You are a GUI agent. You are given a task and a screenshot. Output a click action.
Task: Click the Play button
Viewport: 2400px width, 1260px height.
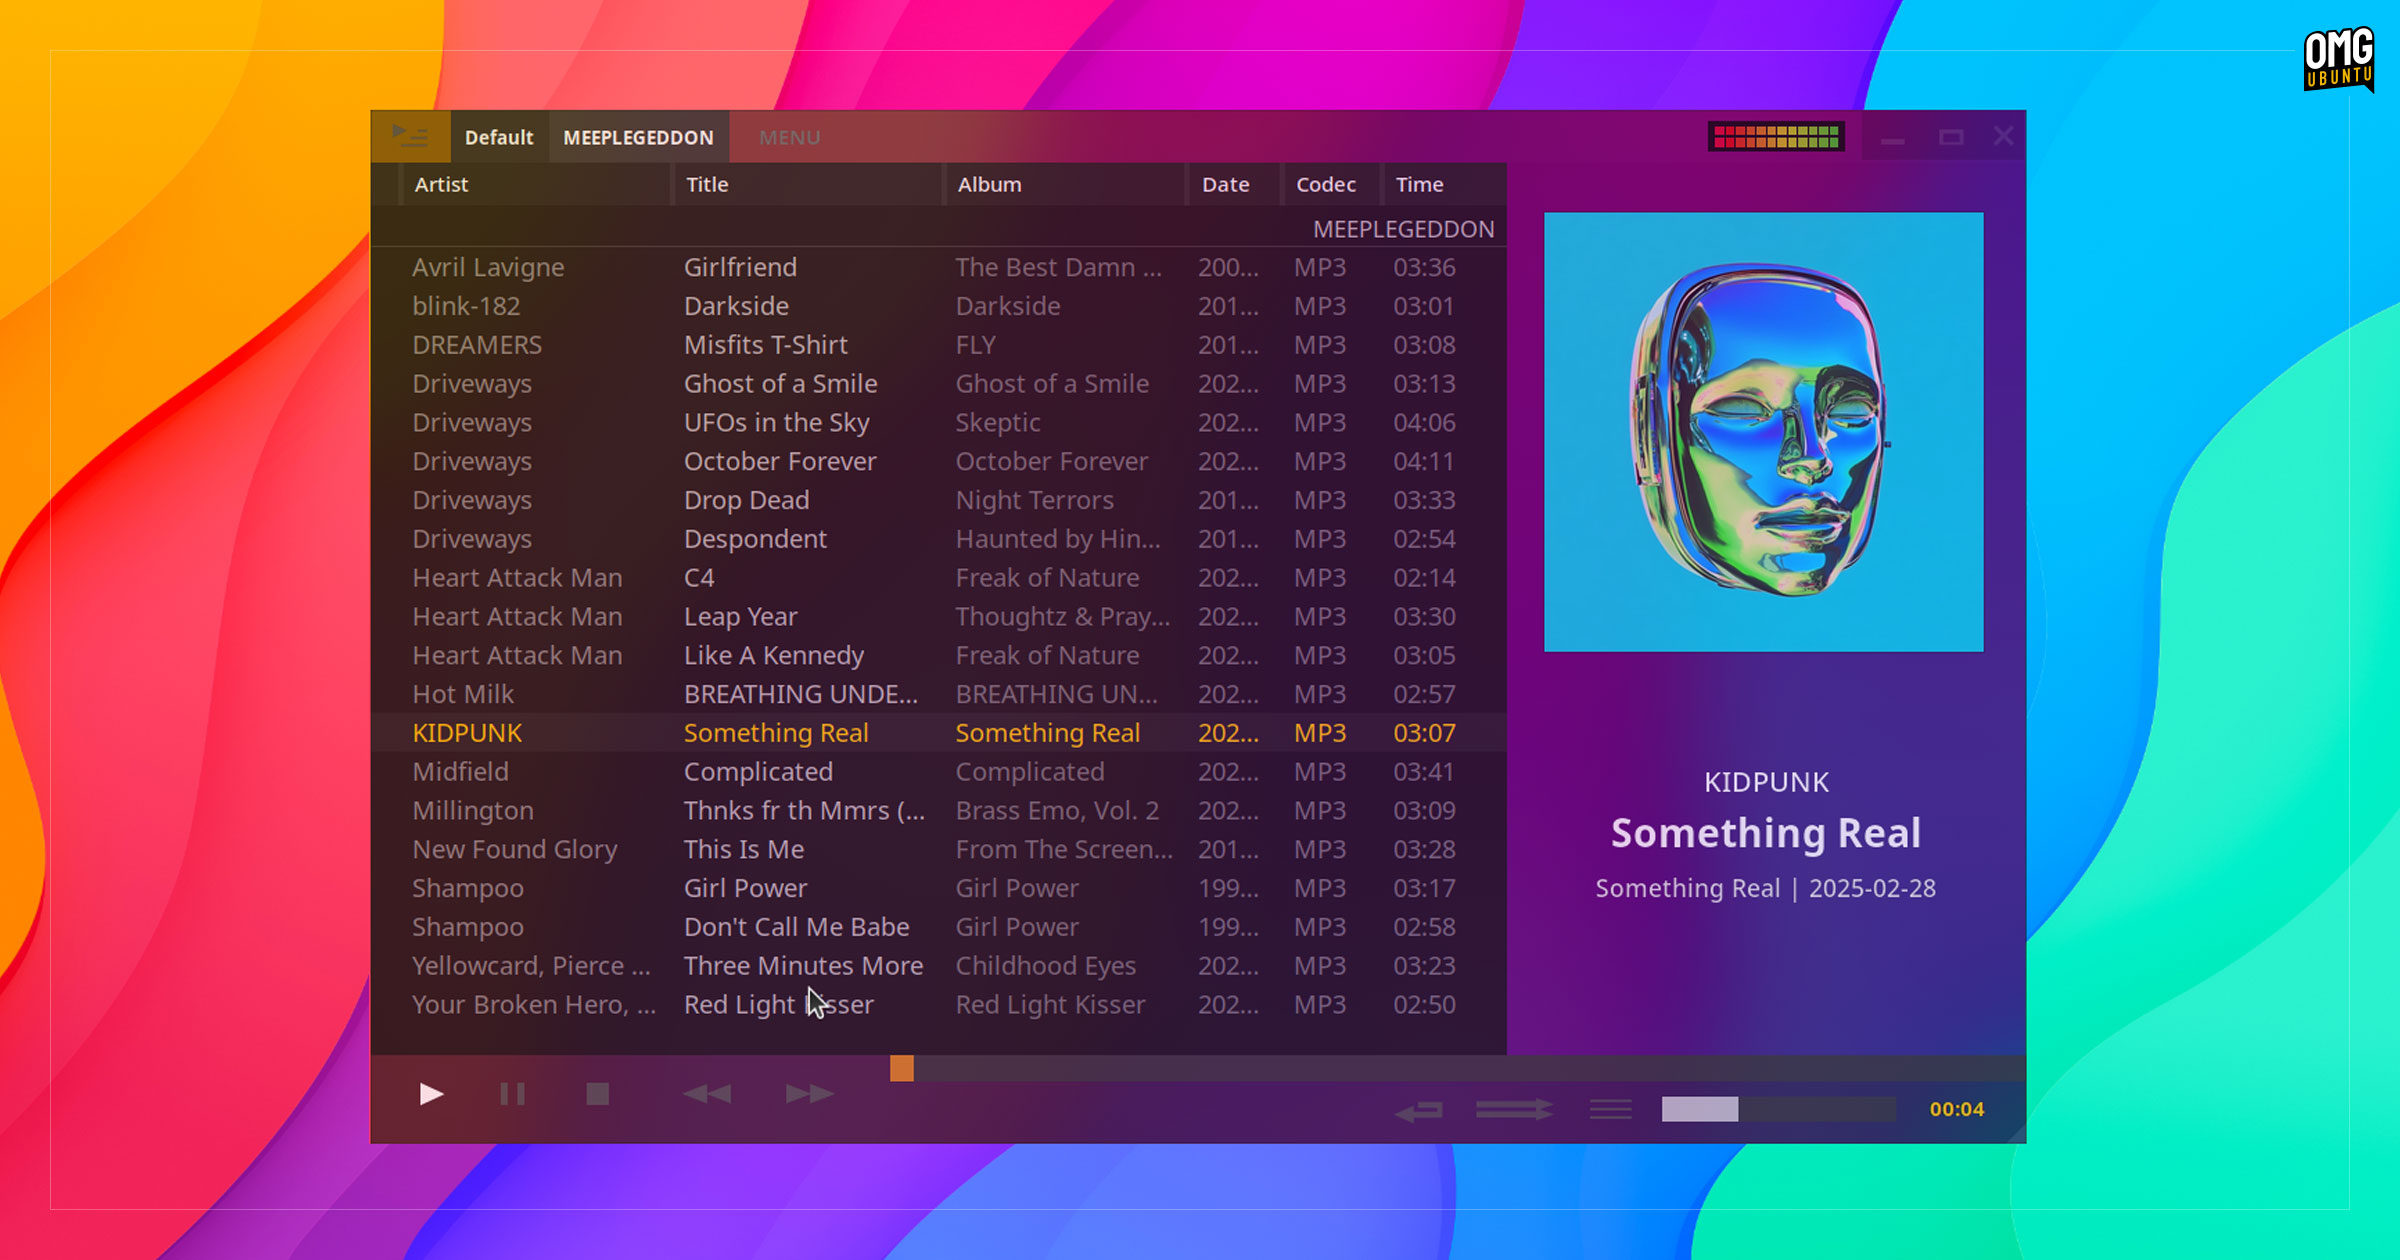click(x=430, y=1093)
